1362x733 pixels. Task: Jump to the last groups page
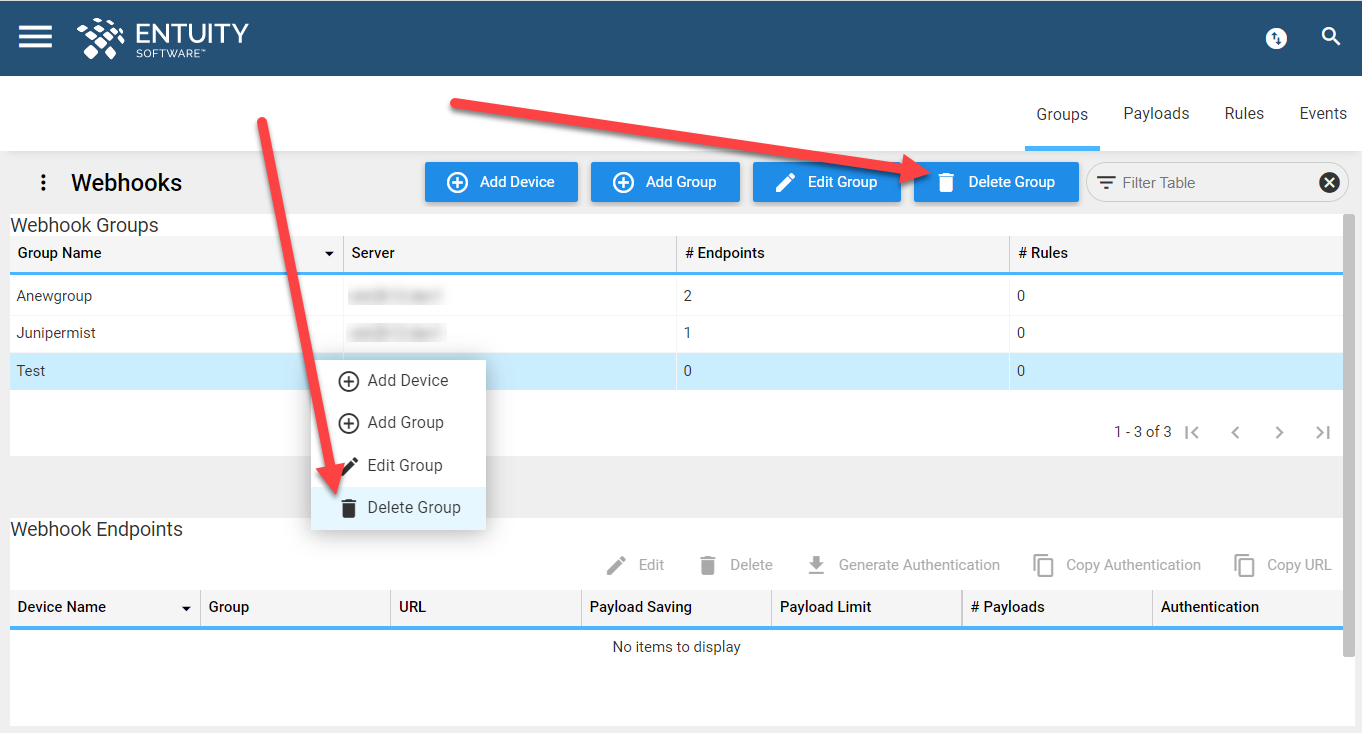(1323, 432)
